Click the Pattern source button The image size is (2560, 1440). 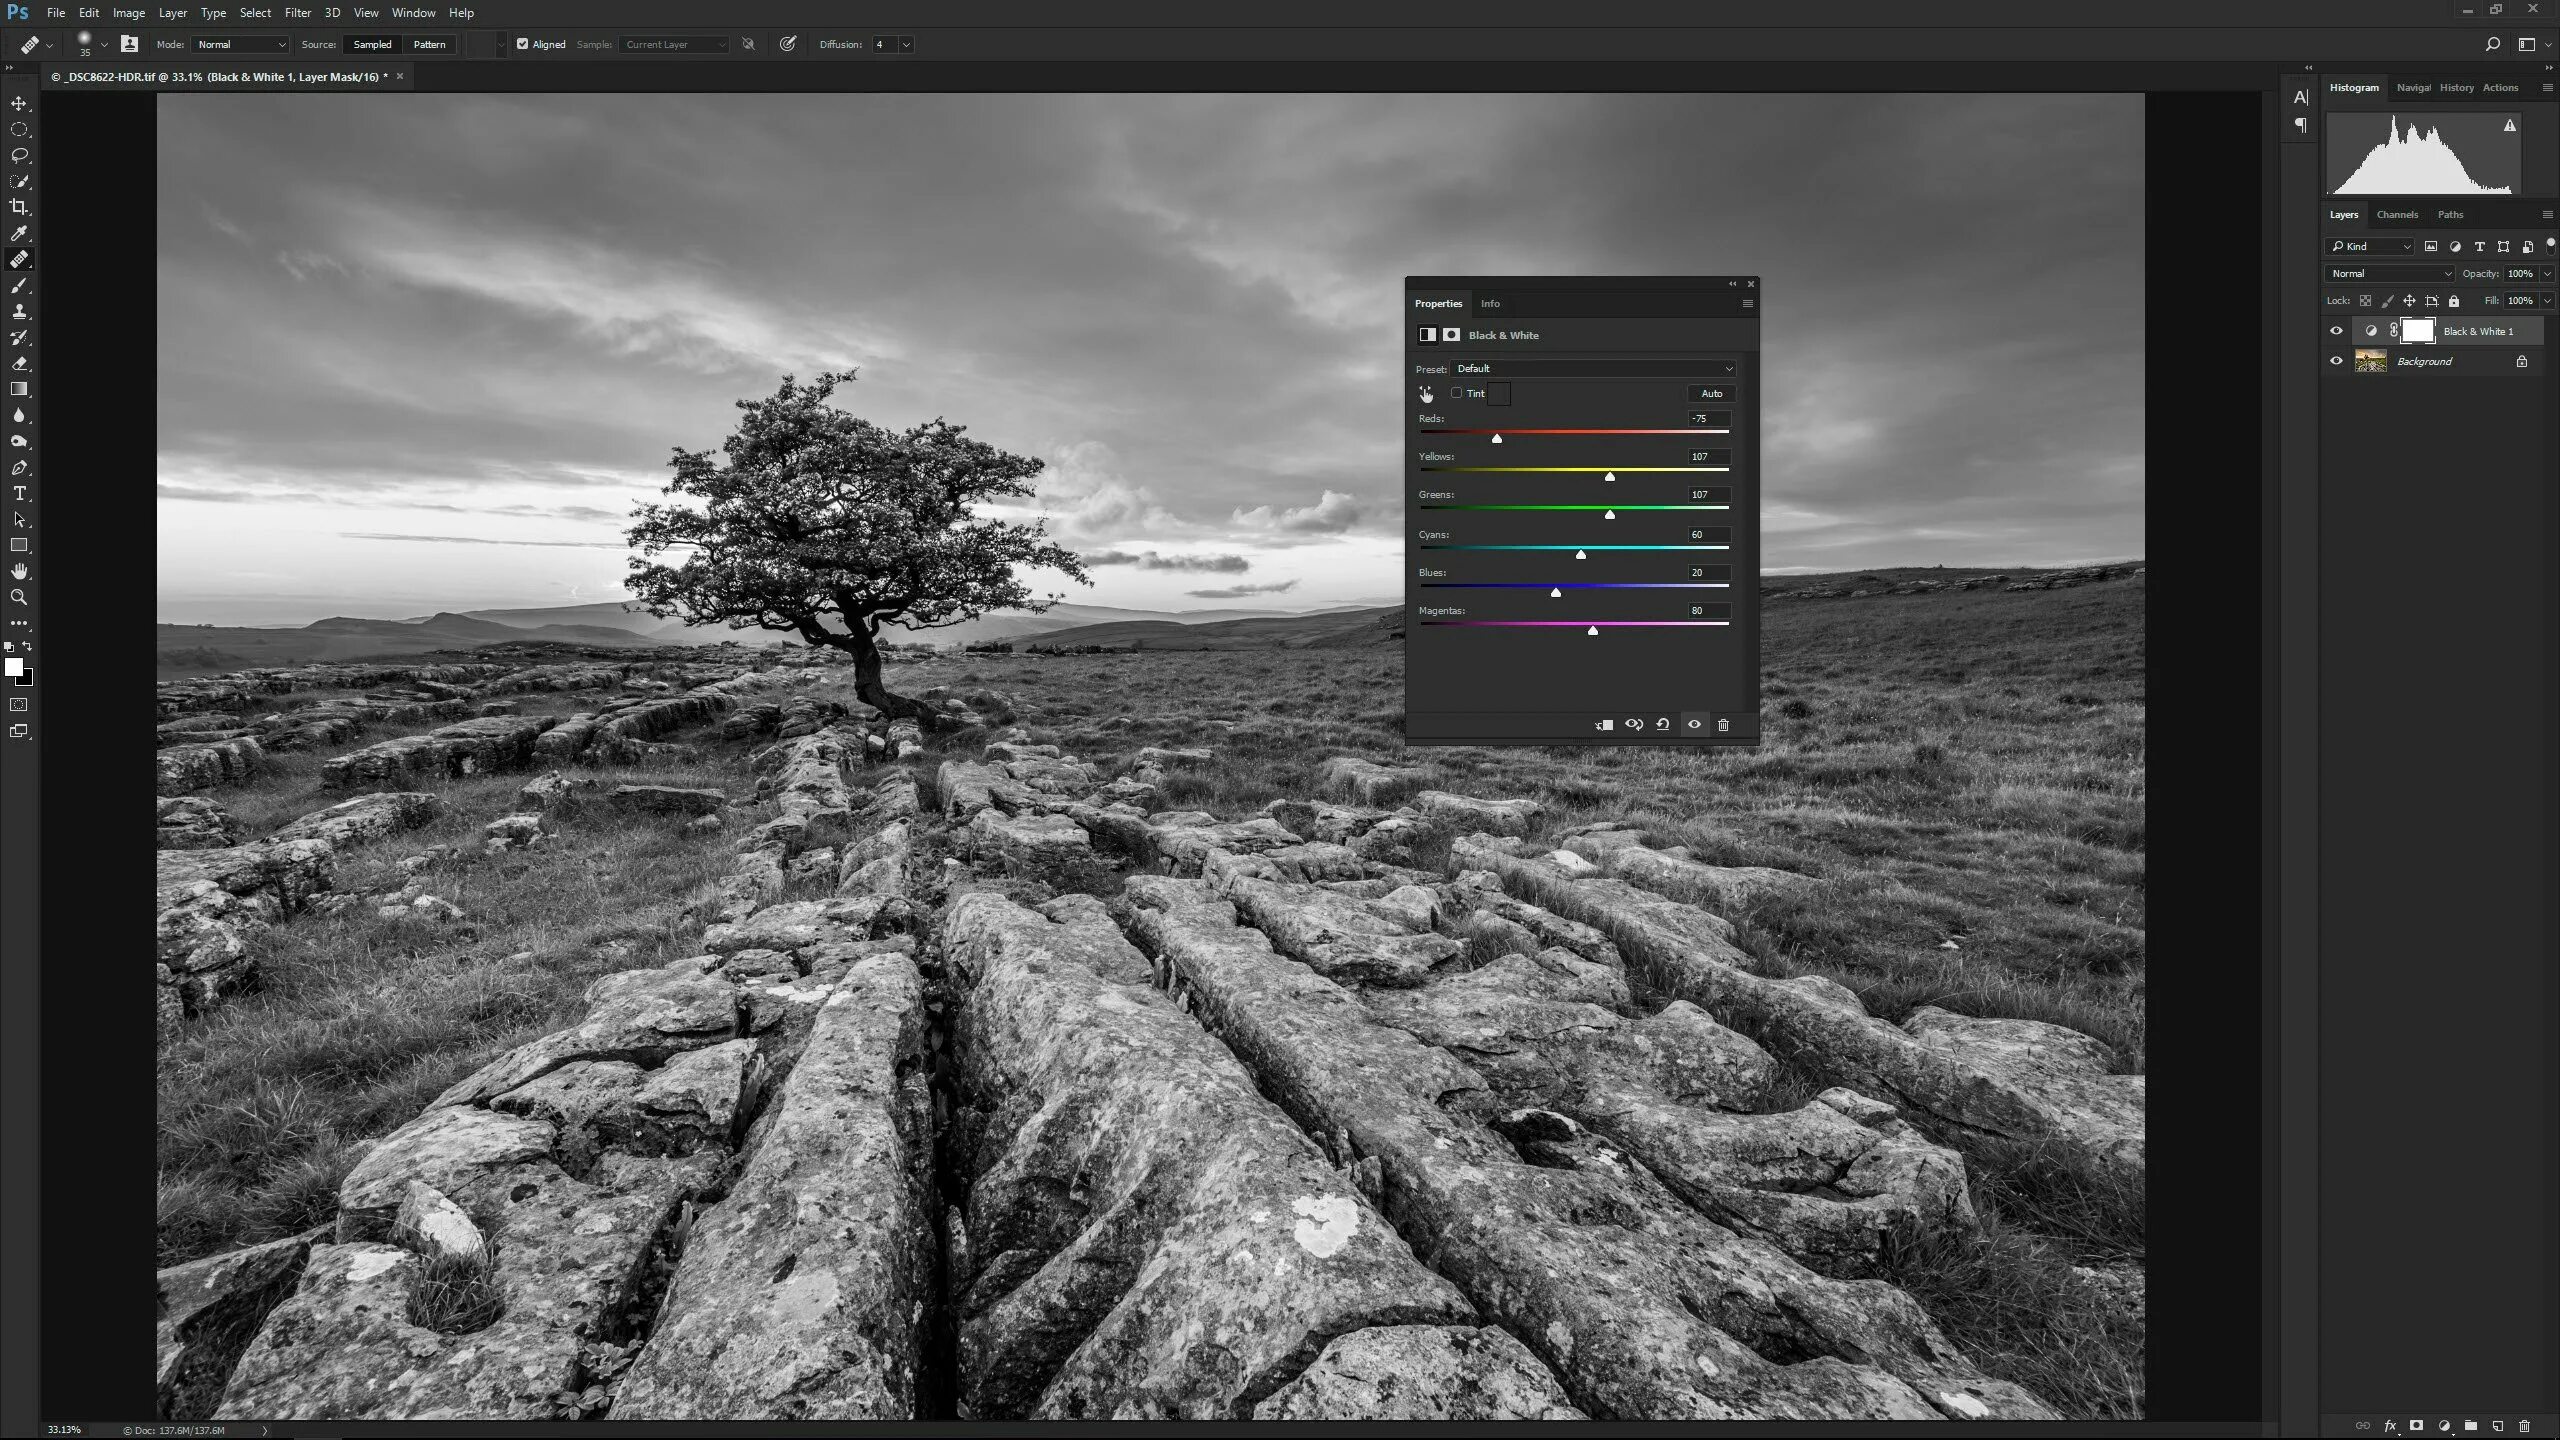pyautogui.click(x=429, y=44)
